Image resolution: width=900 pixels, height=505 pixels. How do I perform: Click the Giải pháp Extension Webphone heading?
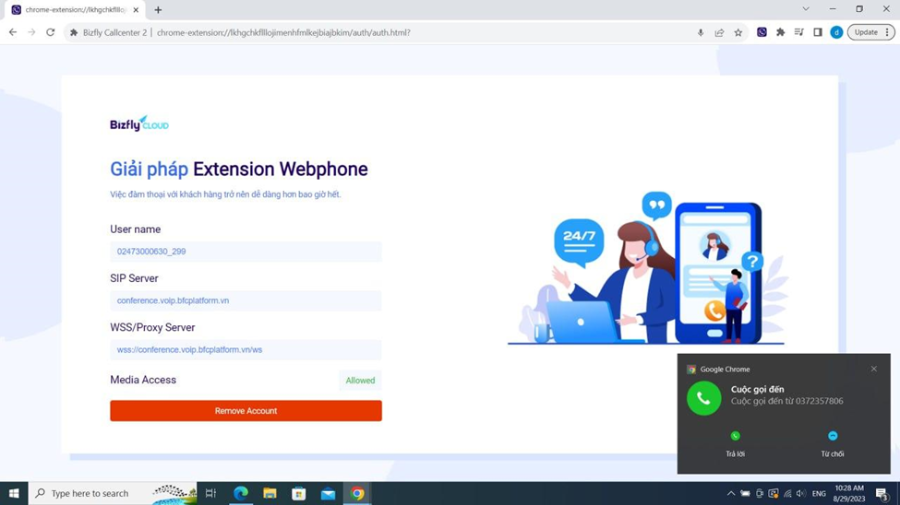(239, 169)
